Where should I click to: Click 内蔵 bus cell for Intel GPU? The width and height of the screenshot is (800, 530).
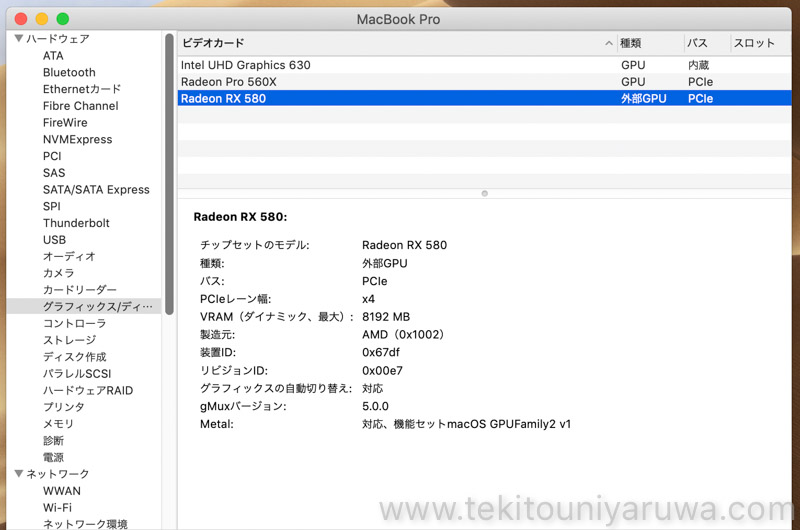point(698,65)
